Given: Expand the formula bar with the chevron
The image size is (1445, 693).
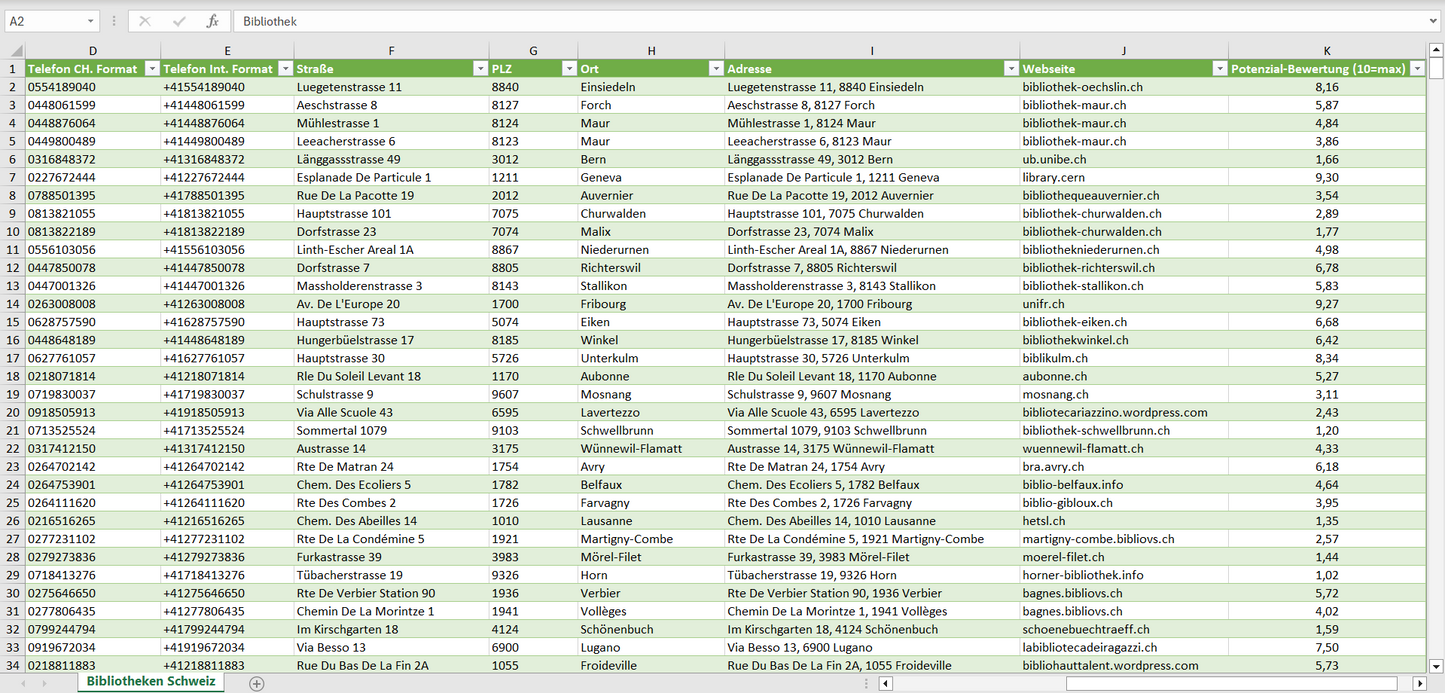Looking at the screenshot, I should pos(1434,21).
